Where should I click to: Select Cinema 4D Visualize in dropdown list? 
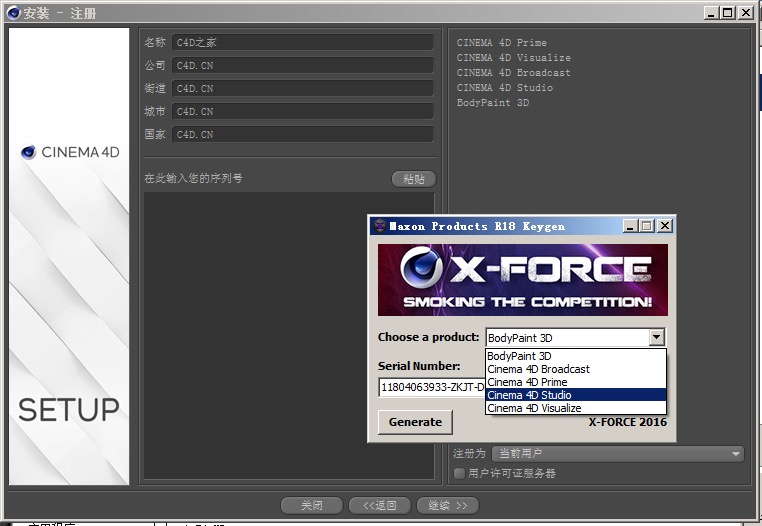click(576, 408)
